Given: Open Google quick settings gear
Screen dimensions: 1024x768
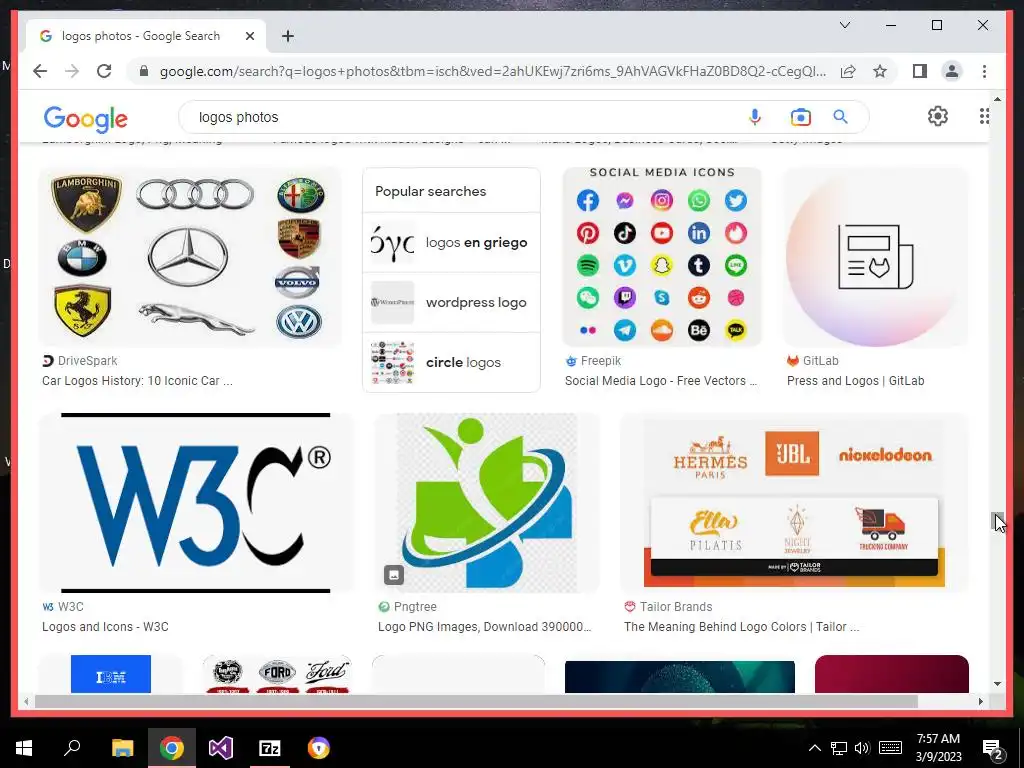Looking at the screenshot, I should pyautogui.click(x=938, y=116).
